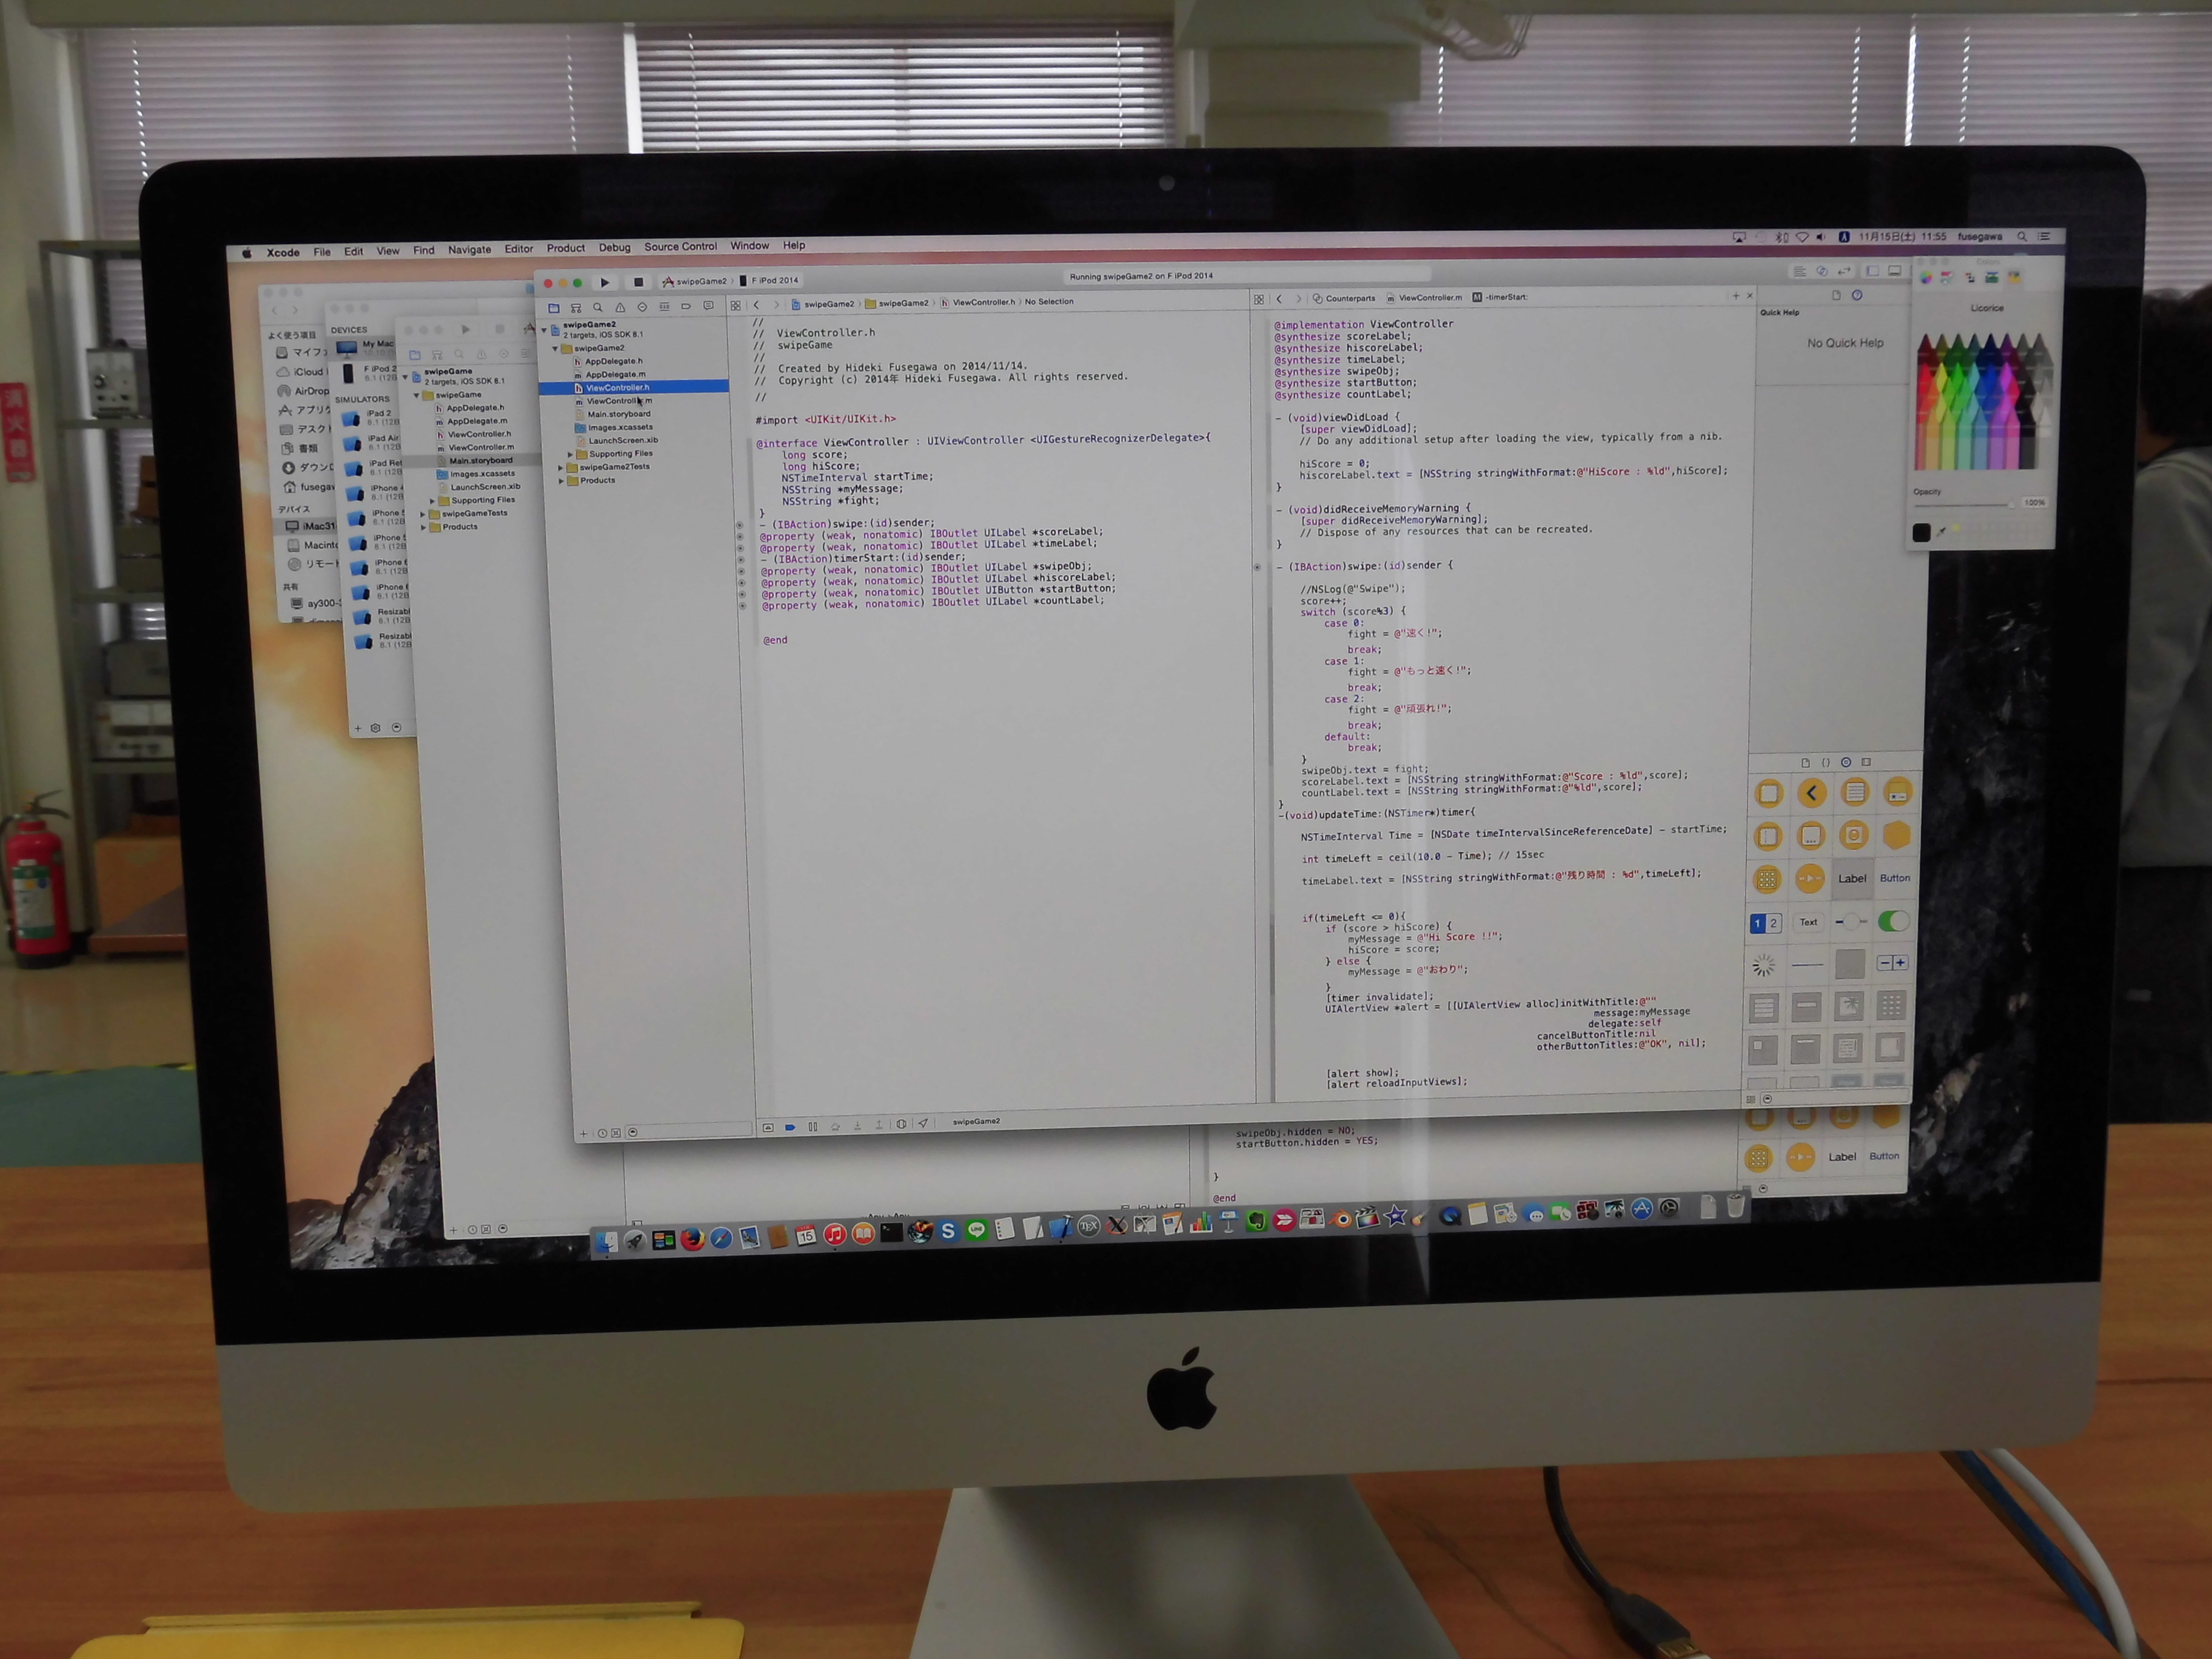
Task: Open the Breakpoint navigator icon
Action: 686,306
